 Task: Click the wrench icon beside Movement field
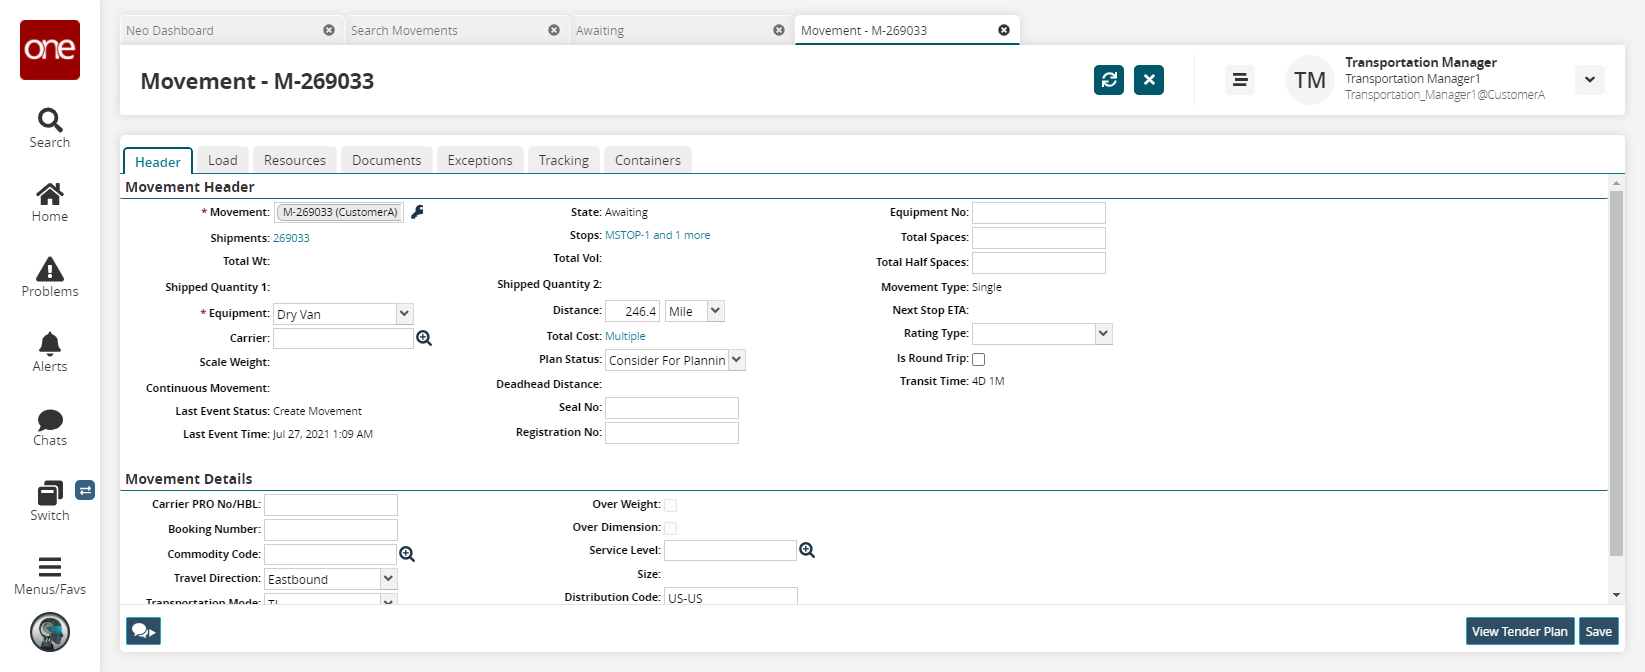[418, 212]
